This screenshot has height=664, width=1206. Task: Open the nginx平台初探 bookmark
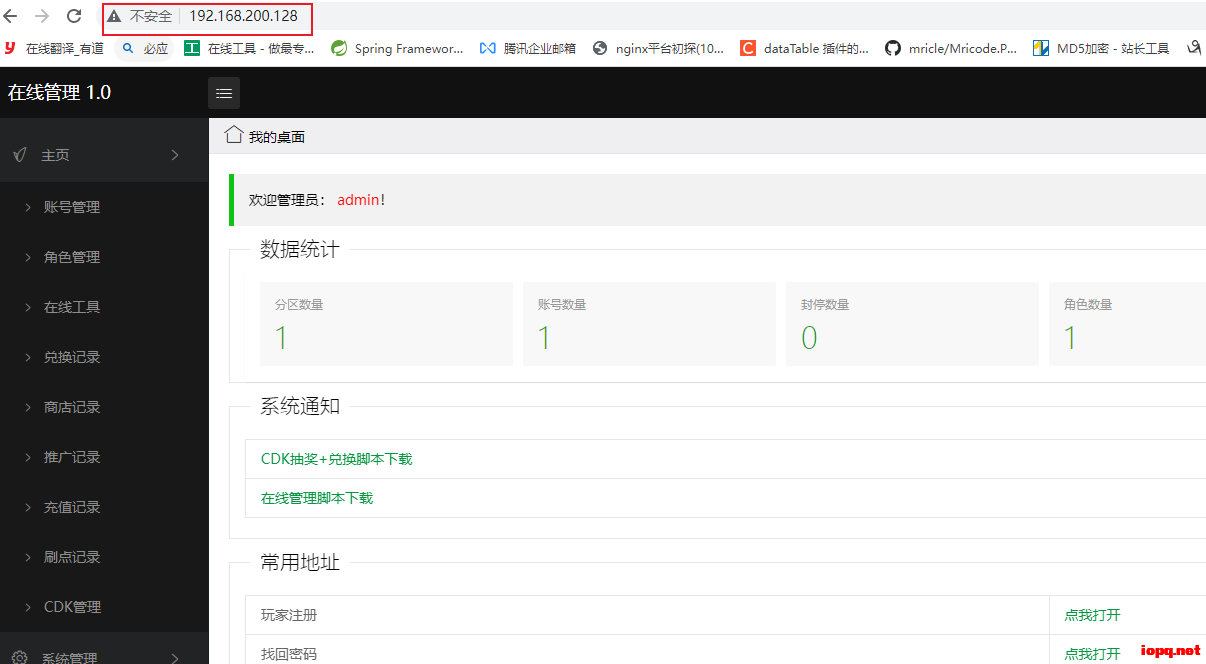coord(658,48)
